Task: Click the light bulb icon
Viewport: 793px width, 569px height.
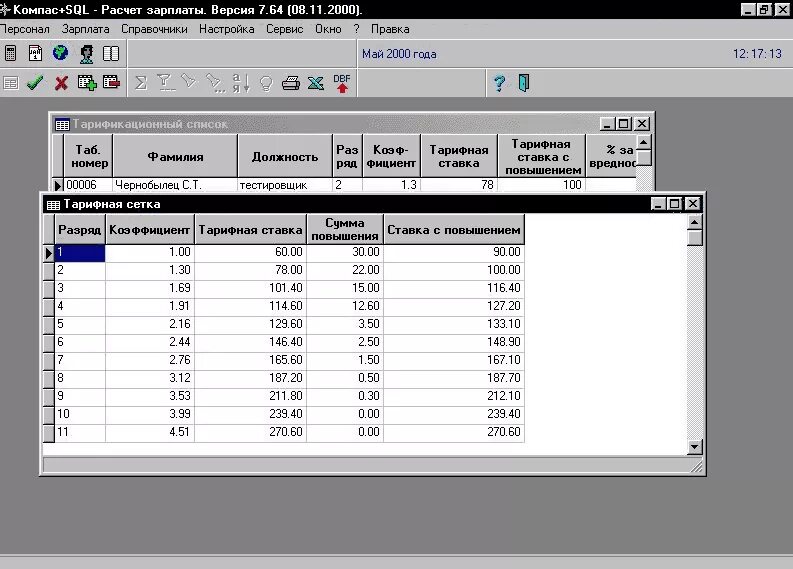Action: tap(266, 83)
